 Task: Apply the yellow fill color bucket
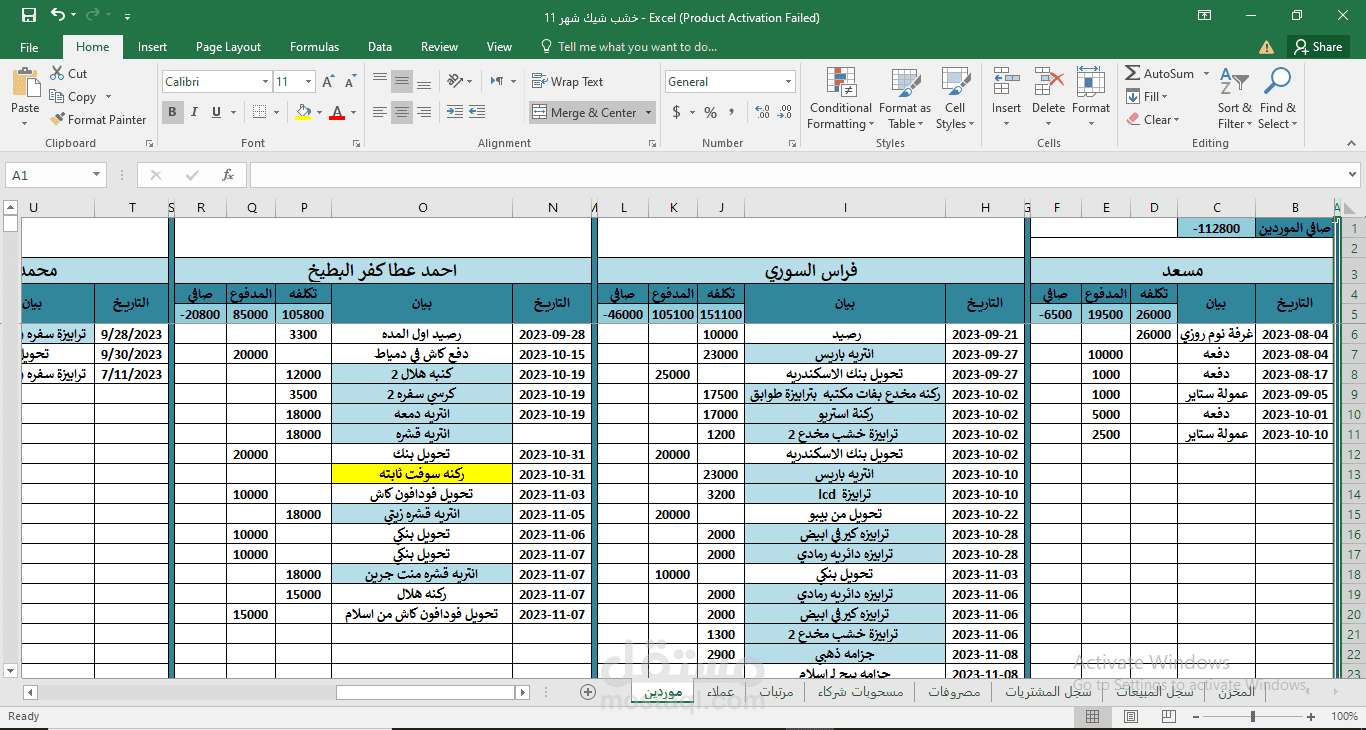coord(303,112)
